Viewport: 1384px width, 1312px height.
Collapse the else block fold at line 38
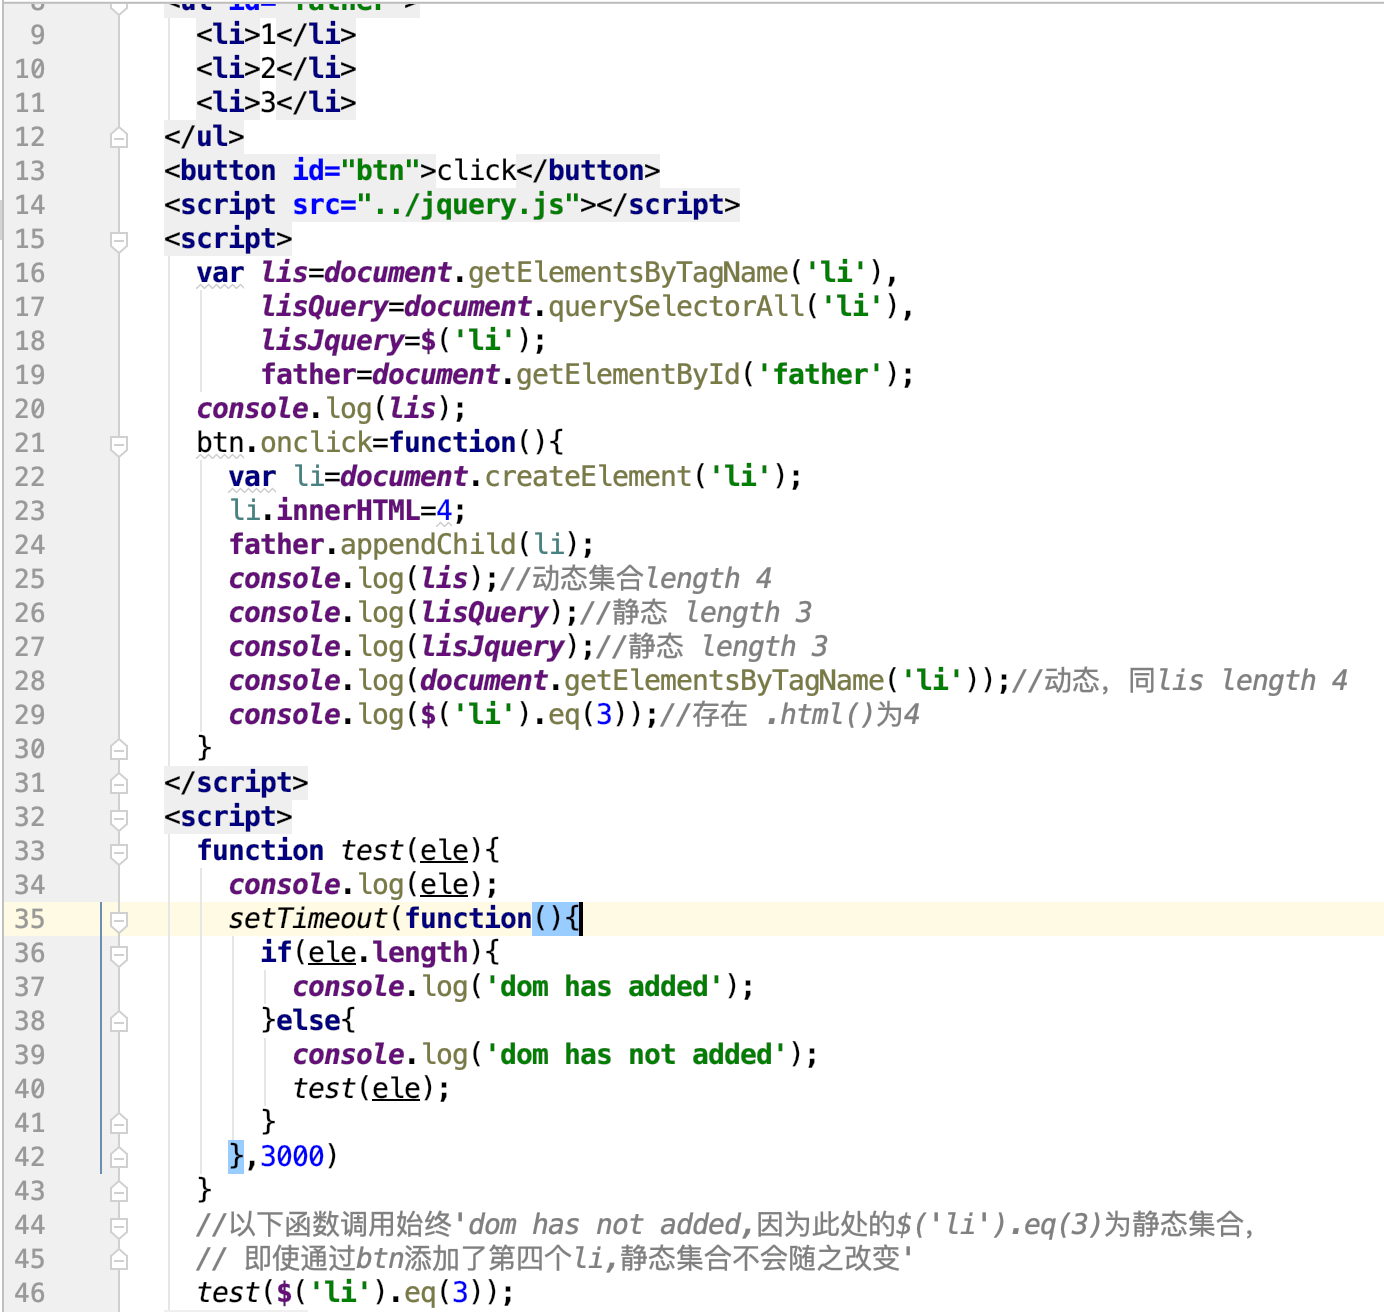(x=119, y=1022)
